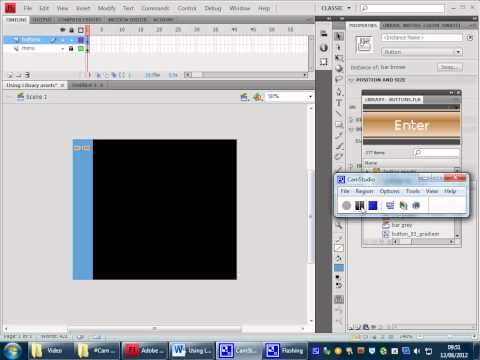Screen dimensions: 480x360
Task: Select the 3D Rotation tool
Action: (339, 68)
